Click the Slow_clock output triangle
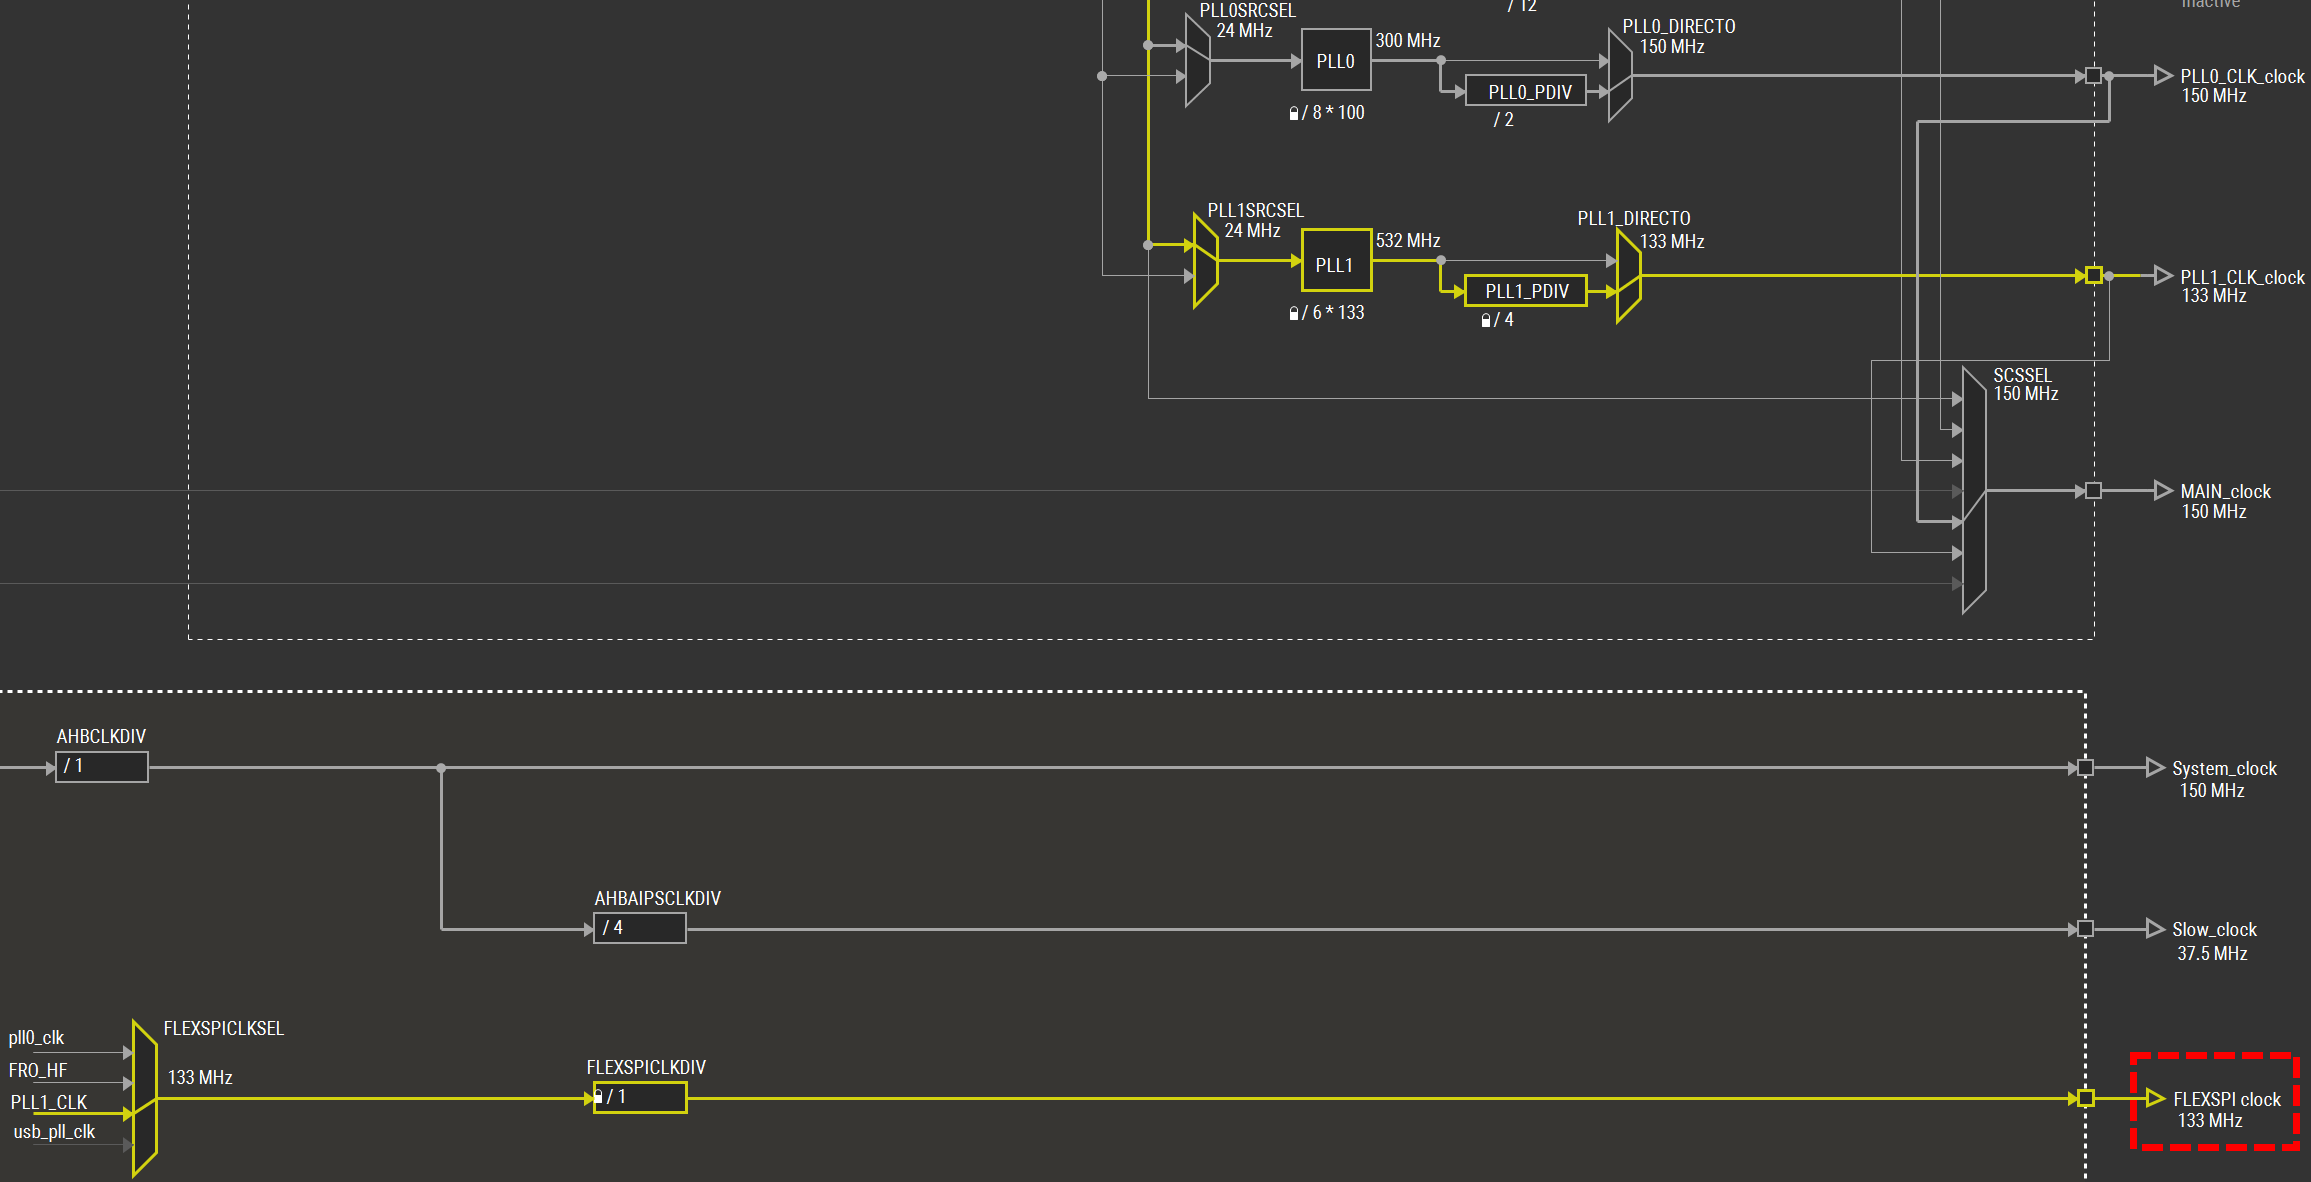The height and width of the screenshot is (1182, 2311). pos(2155,929)
